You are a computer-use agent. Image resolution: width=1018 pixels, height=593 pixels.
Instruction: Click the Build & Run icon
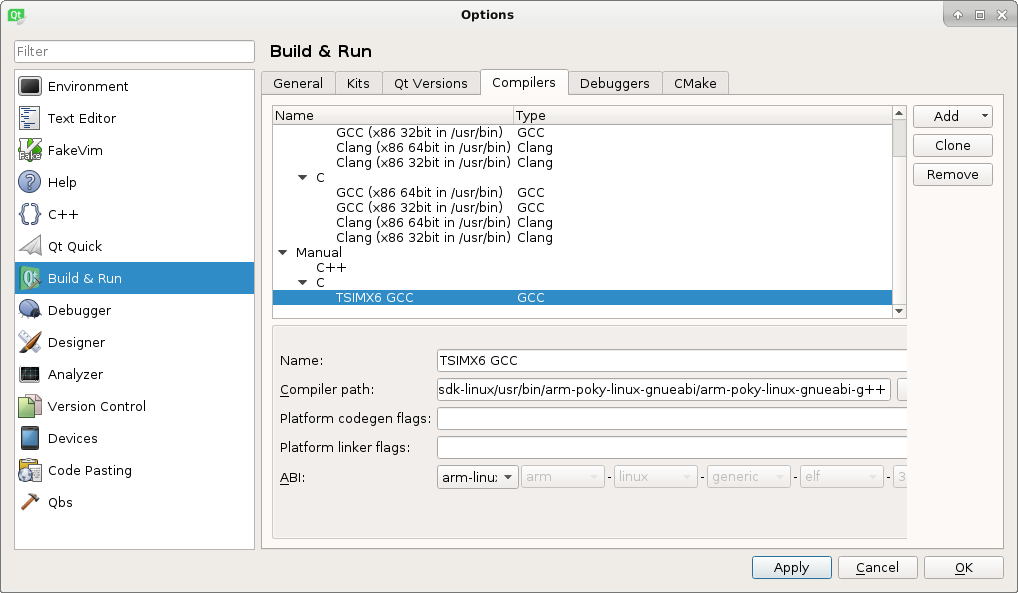30,278
